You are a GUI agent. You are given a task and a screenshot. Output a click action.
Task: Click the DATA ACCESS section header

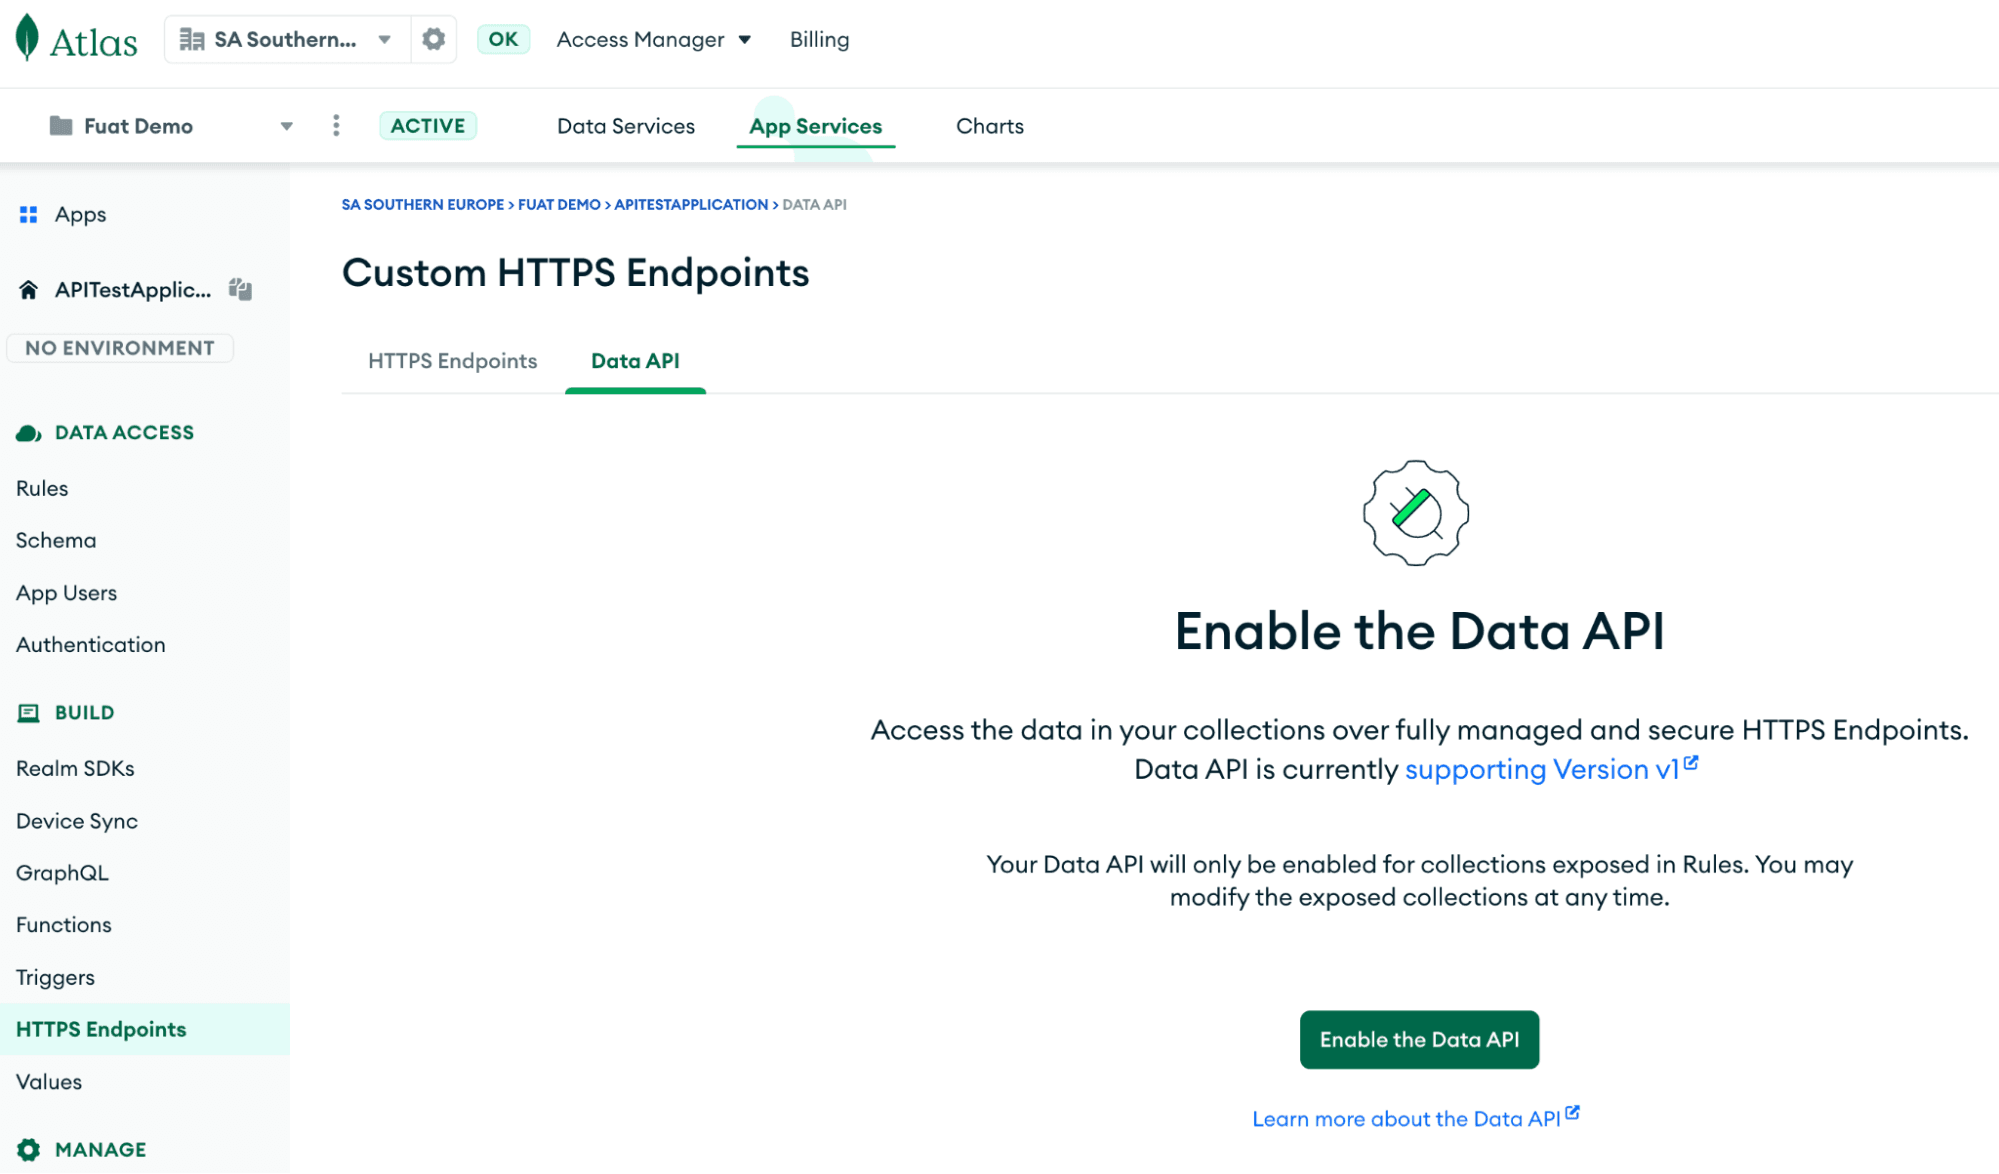click(x=124, y=432)
